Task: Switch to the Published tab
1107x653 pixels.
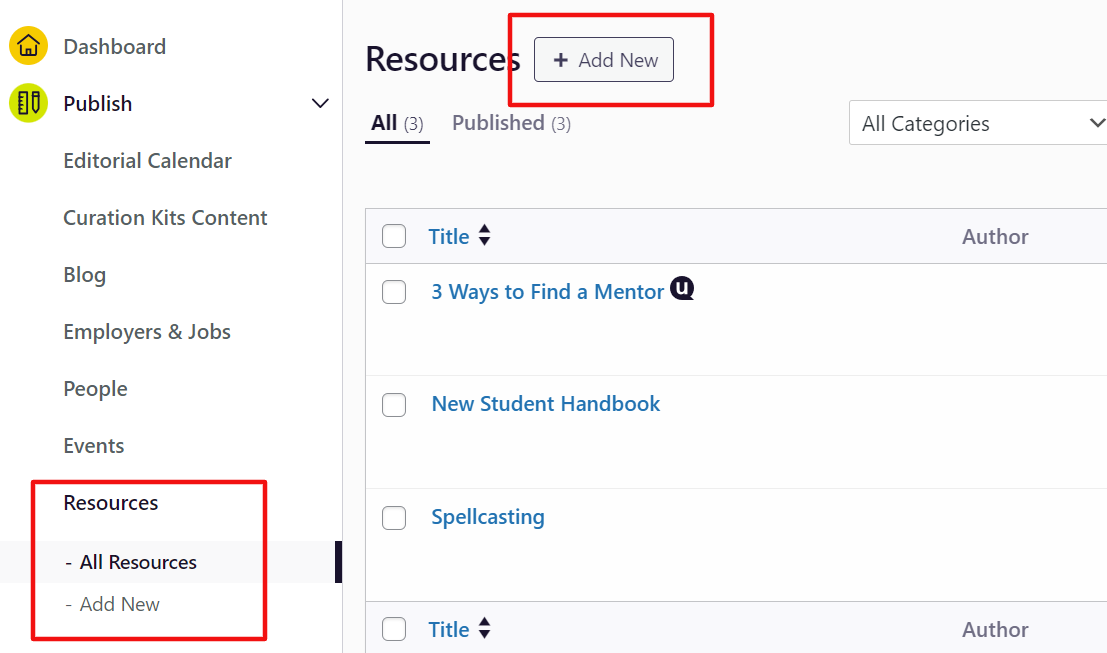Action: click(511, 123)
